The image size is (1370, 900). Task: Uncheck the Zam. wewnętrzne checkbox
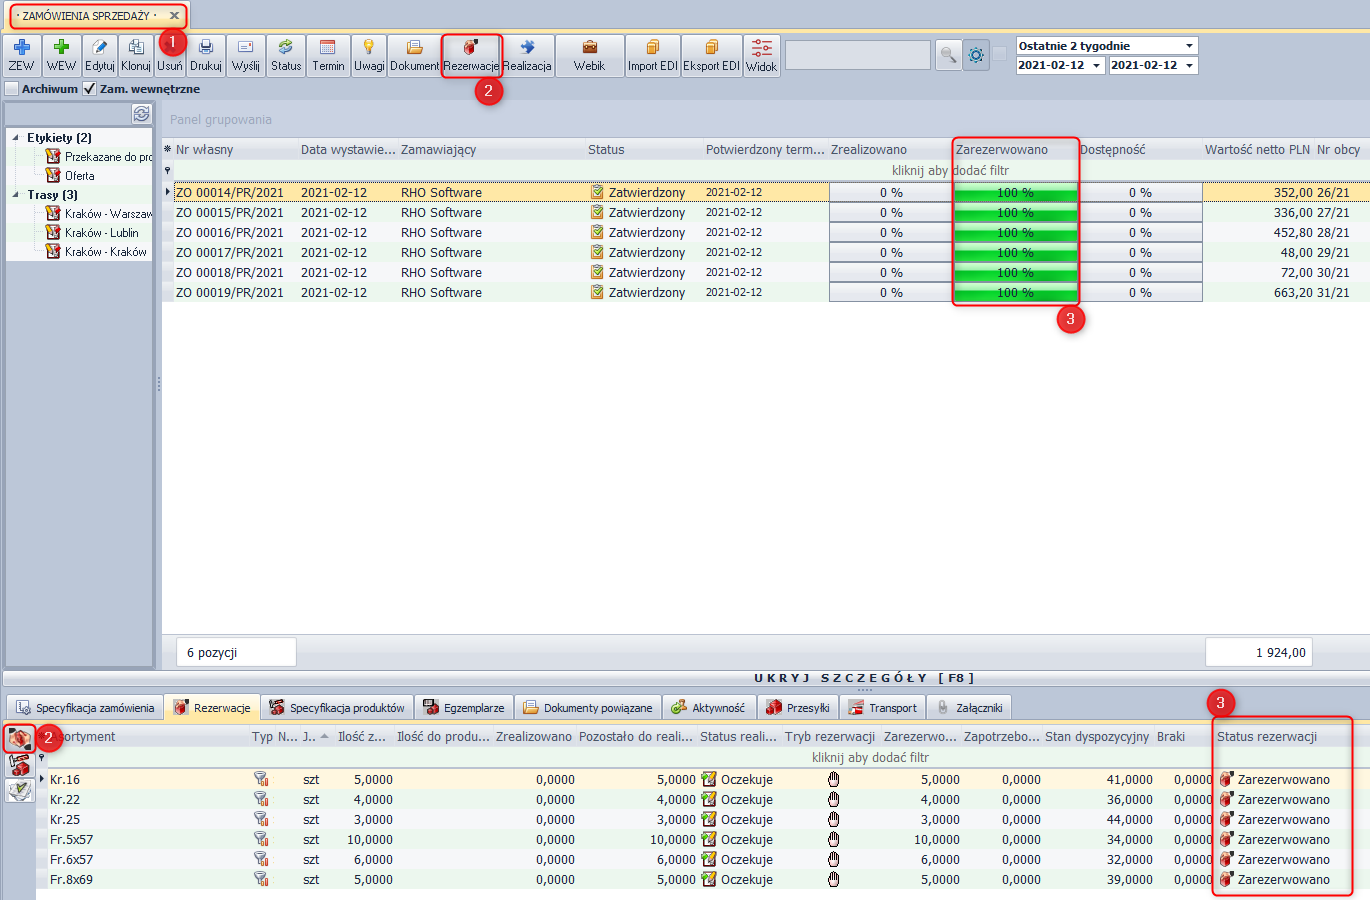[x=90, y=89]
